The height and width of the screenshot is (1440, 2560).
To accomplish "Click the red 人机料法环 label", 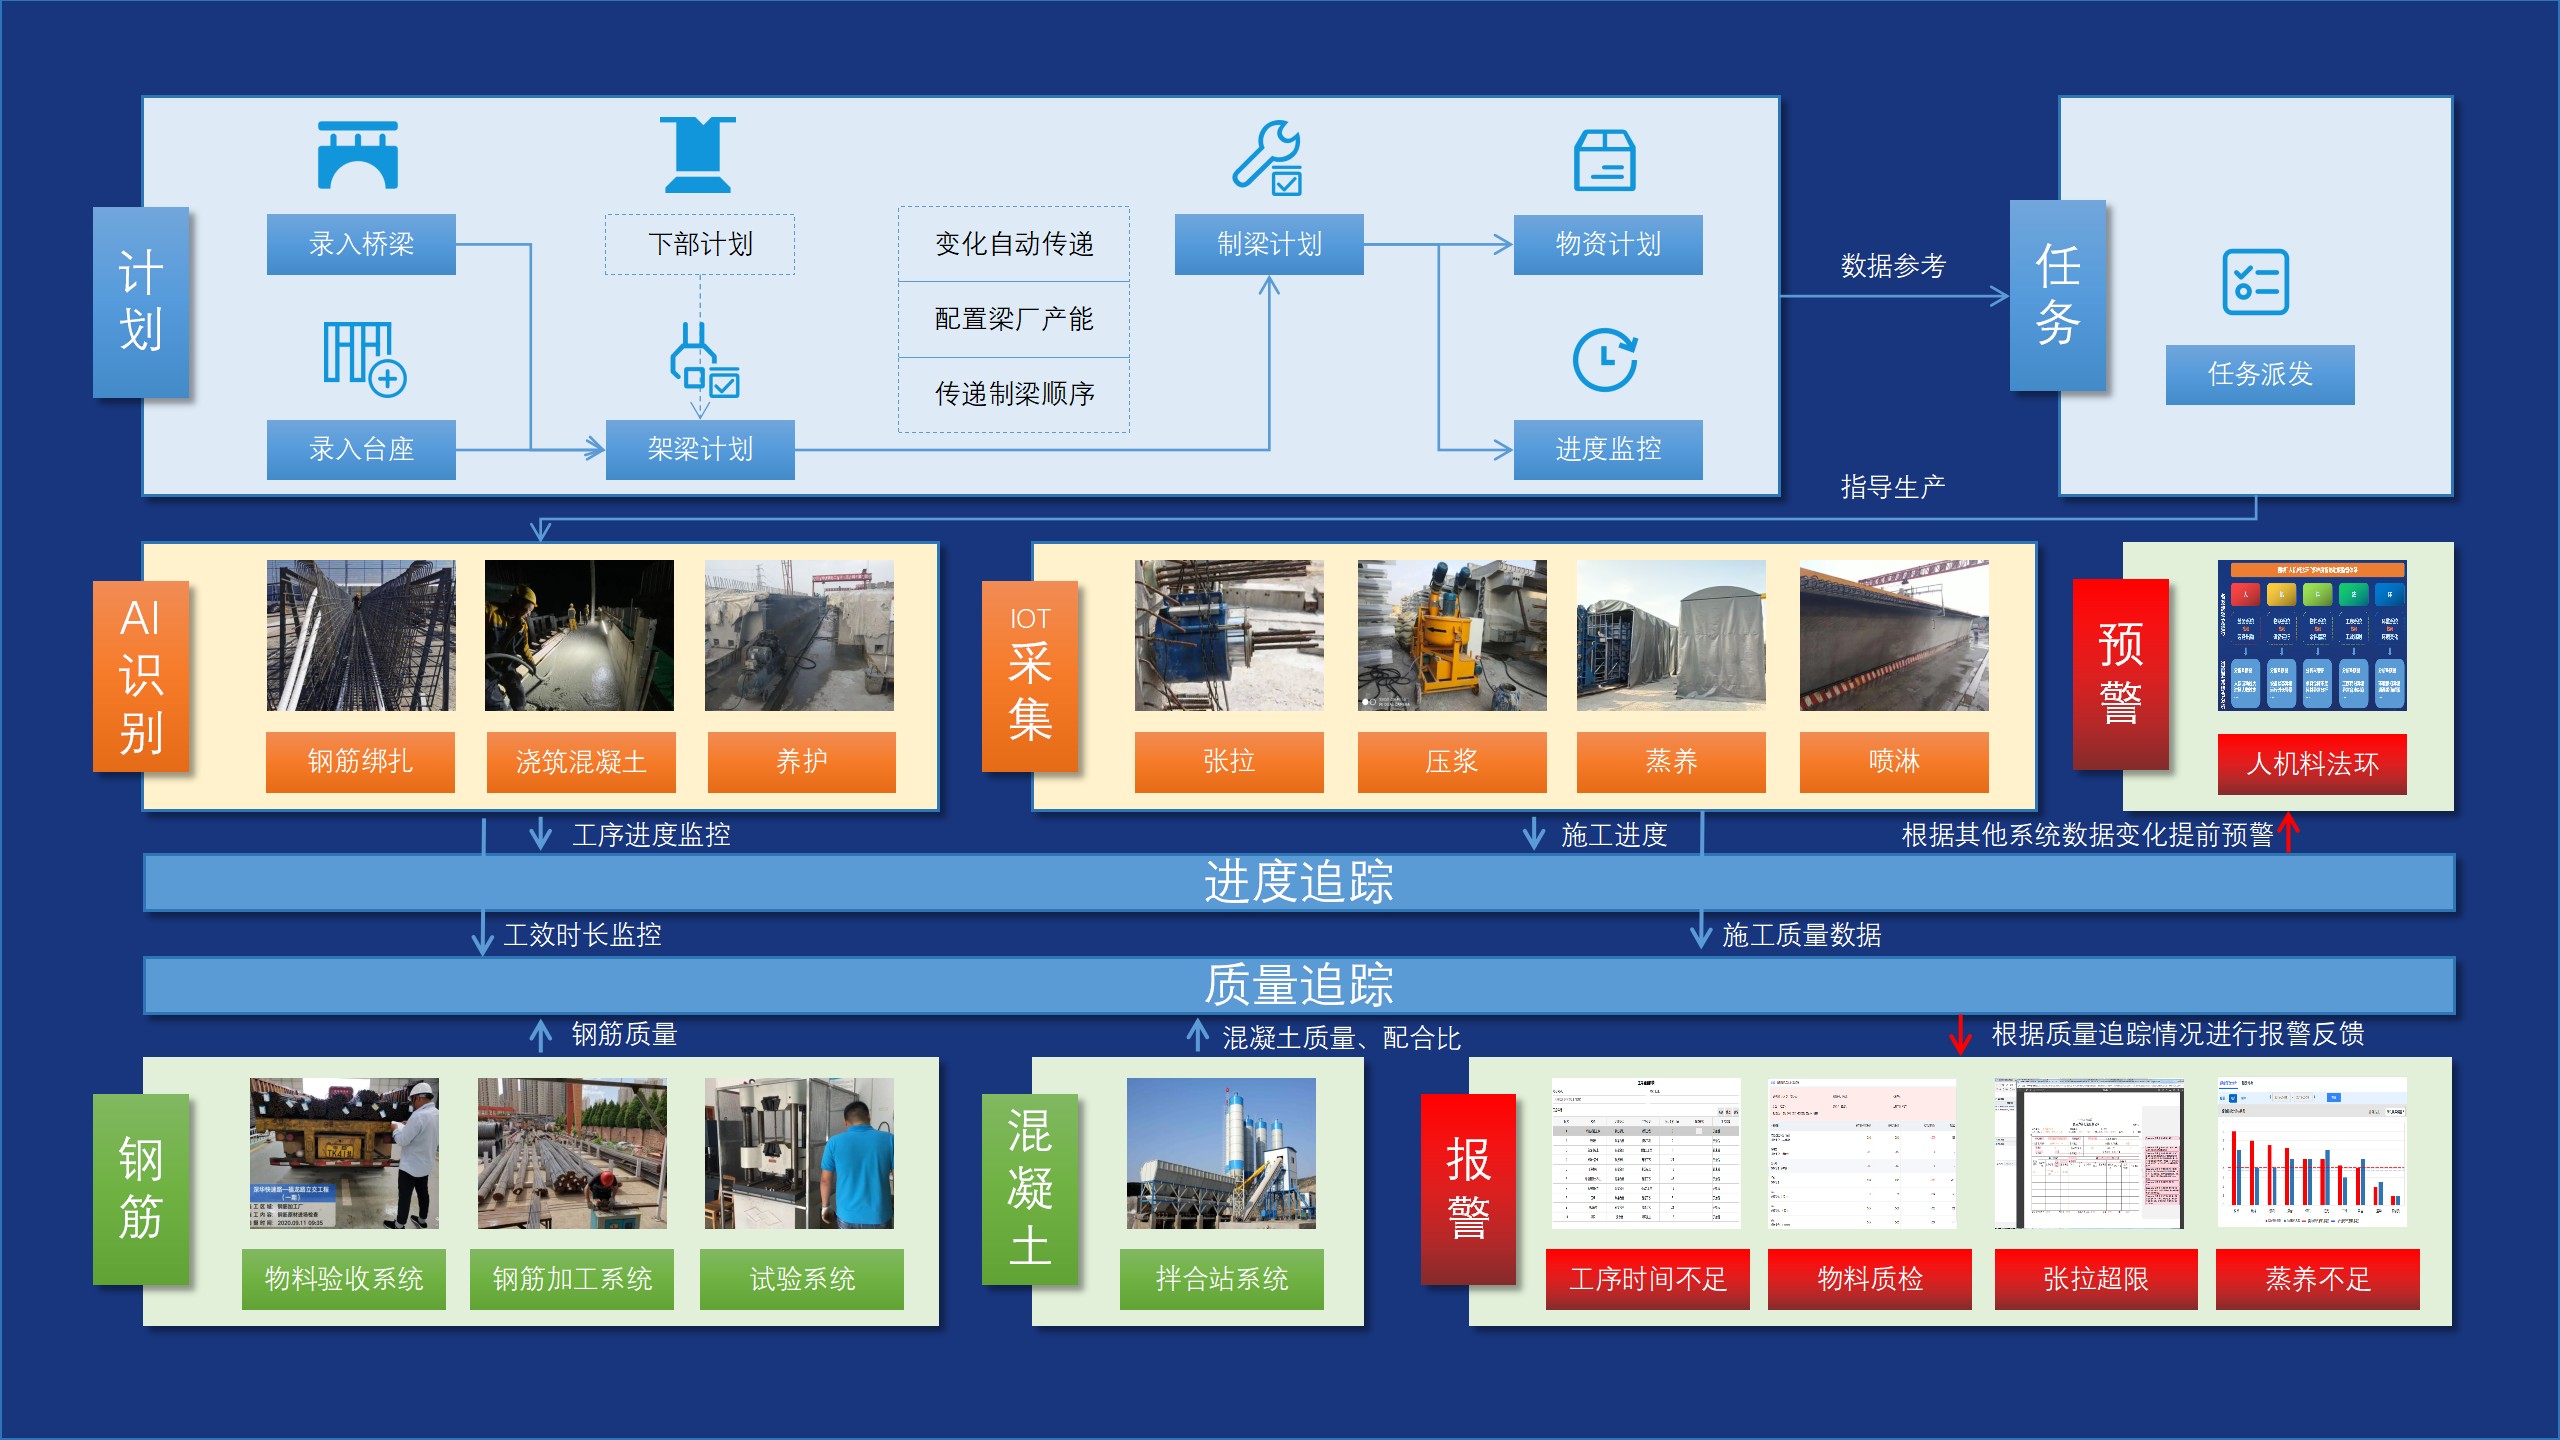I will [2312, 764].
